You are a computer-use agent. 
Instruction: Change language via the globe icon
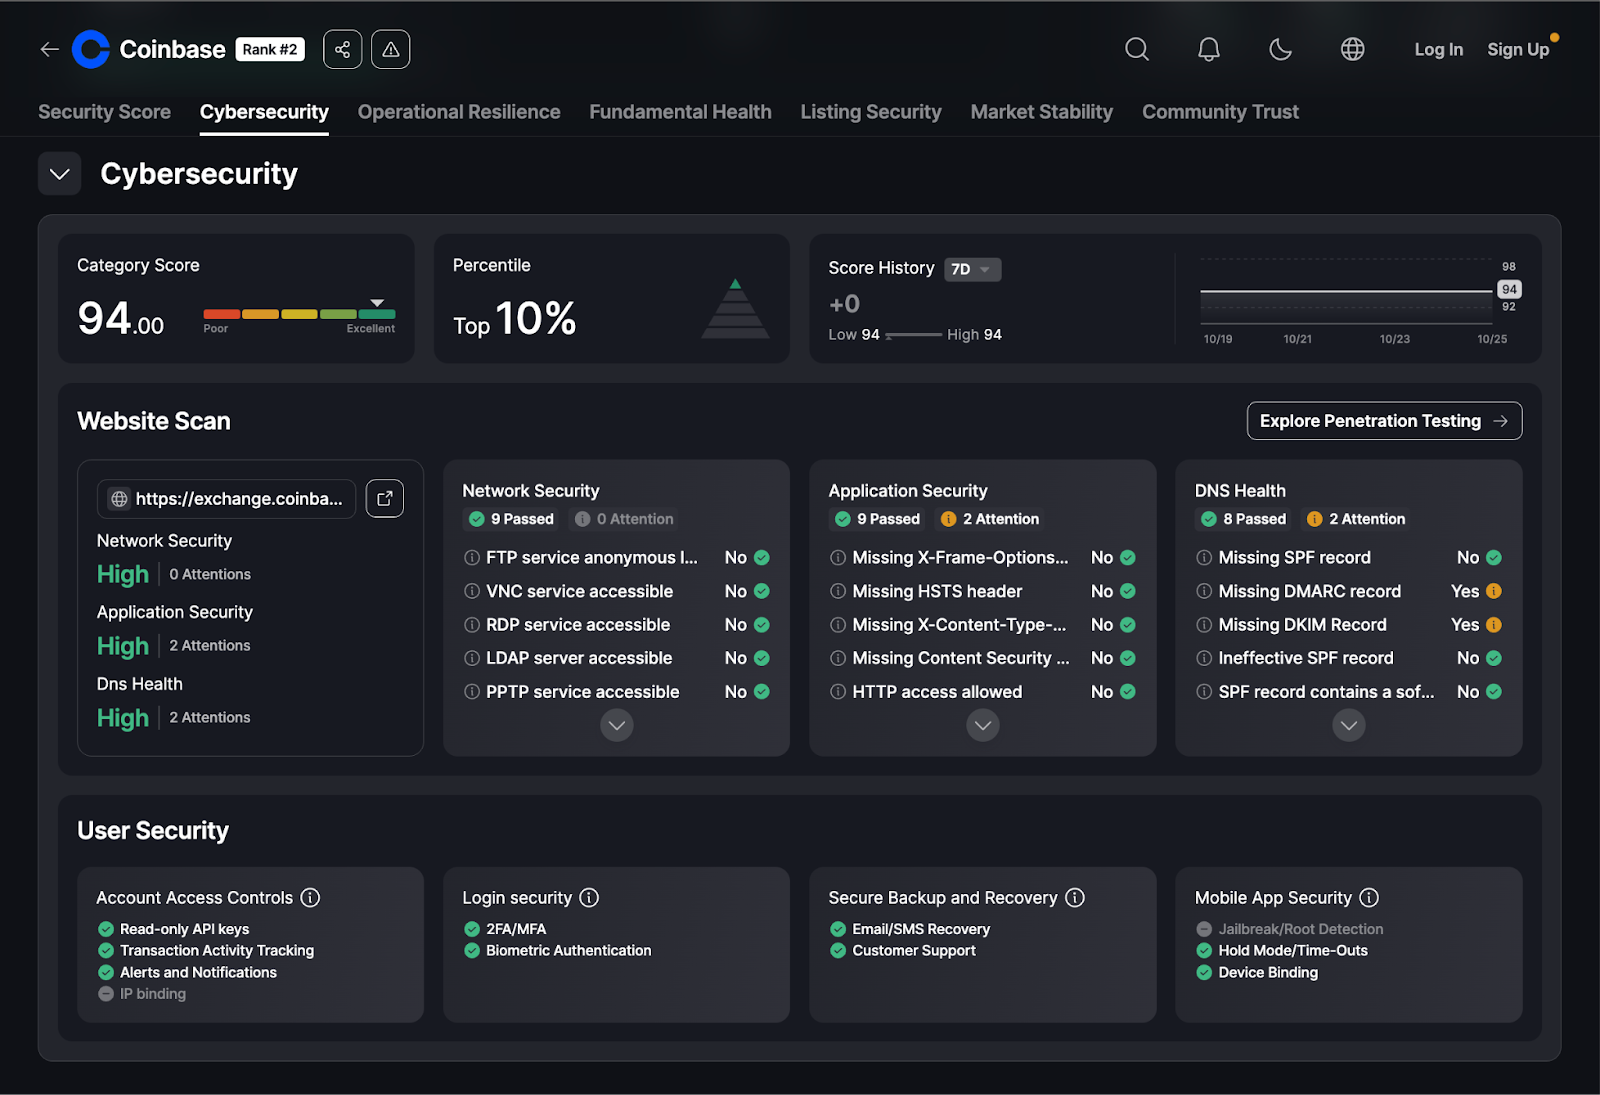[x=1352, y=49]
